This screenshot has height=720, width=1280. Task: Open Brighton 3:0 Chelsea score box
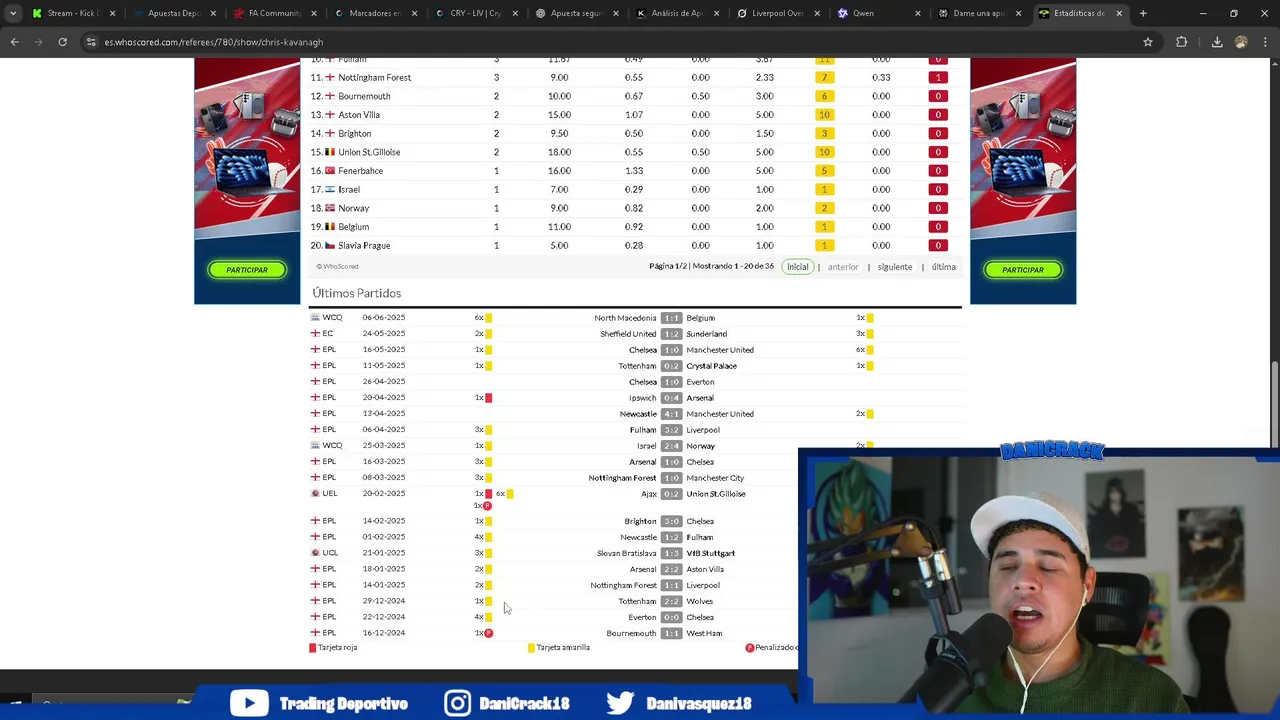coord(671,521)
